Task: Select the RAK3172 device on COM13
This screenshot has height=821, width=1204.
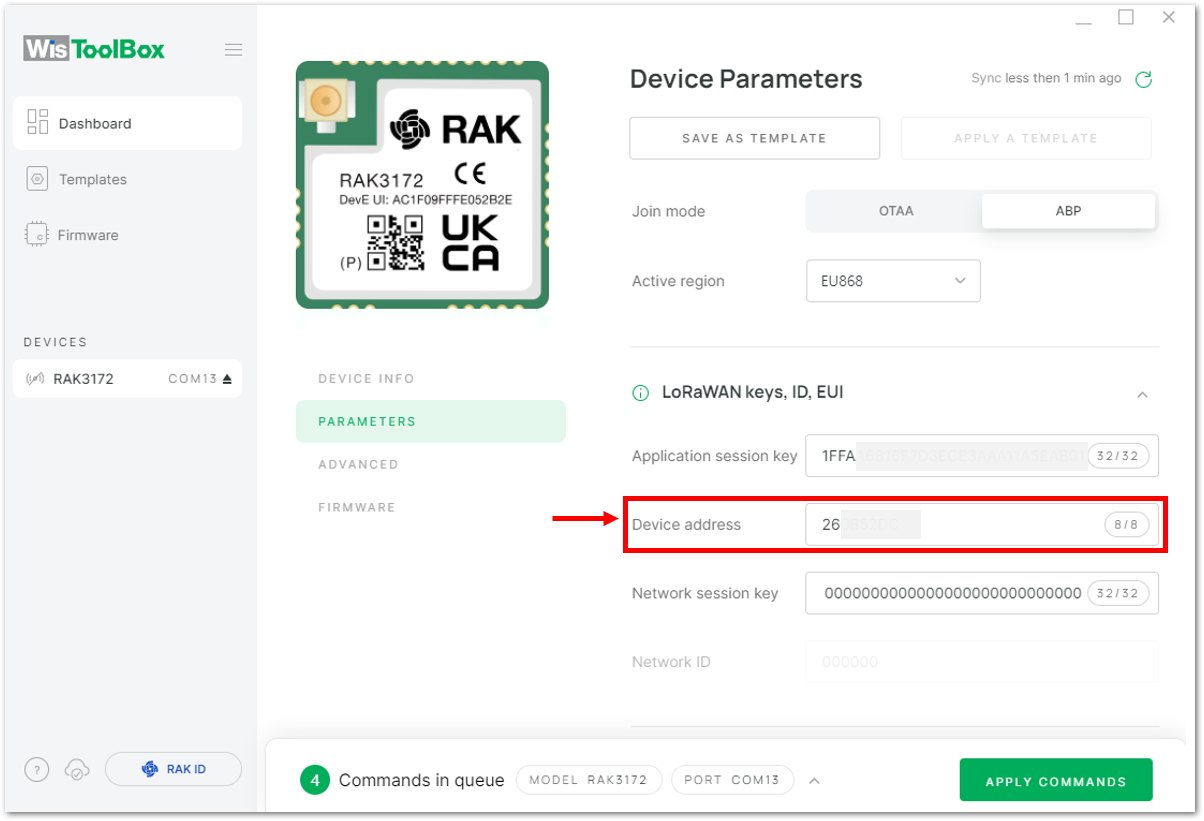Action: [127, 379]
